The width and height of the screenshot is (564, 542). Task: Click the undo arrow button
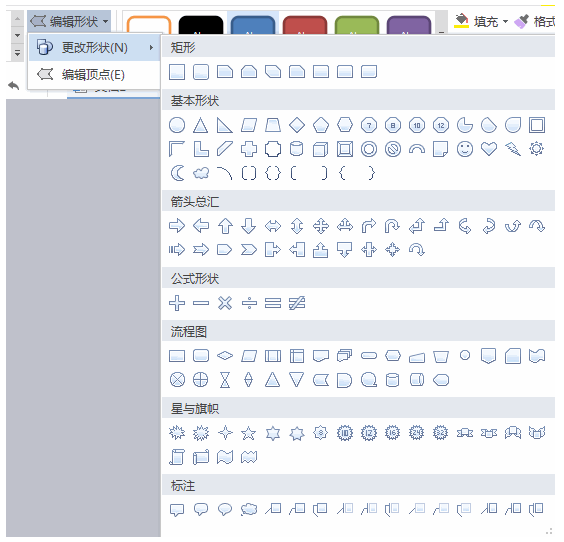click(14, 86)
